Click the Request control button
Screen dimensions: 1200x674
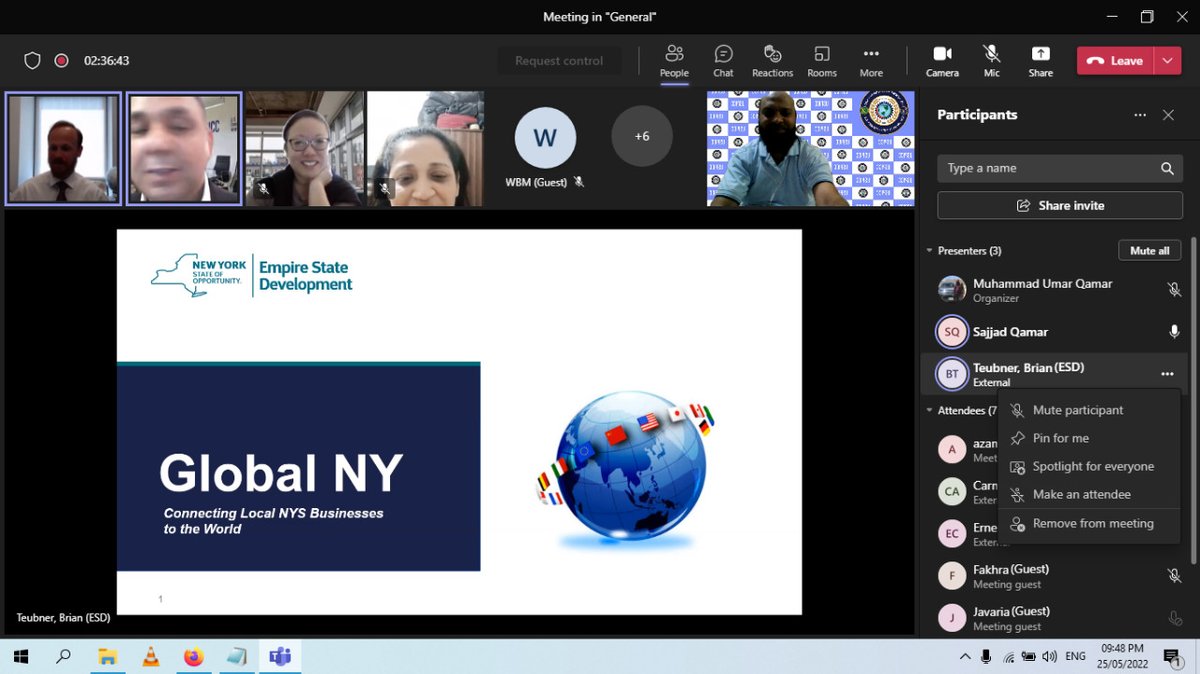559,61
